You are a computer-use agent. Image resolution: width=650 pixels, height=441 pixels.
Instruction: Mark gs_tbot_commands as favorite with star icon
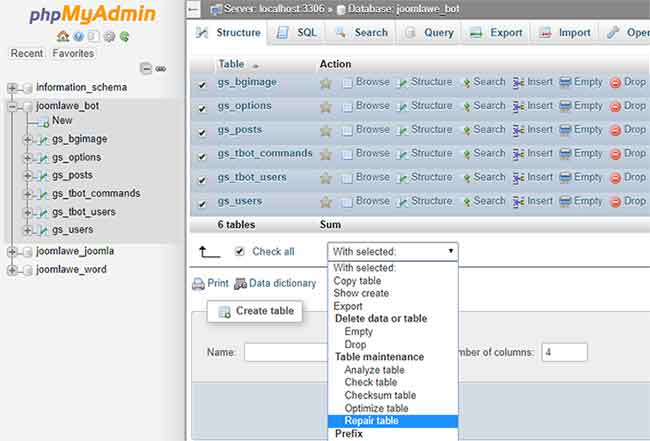coord(326,155)
